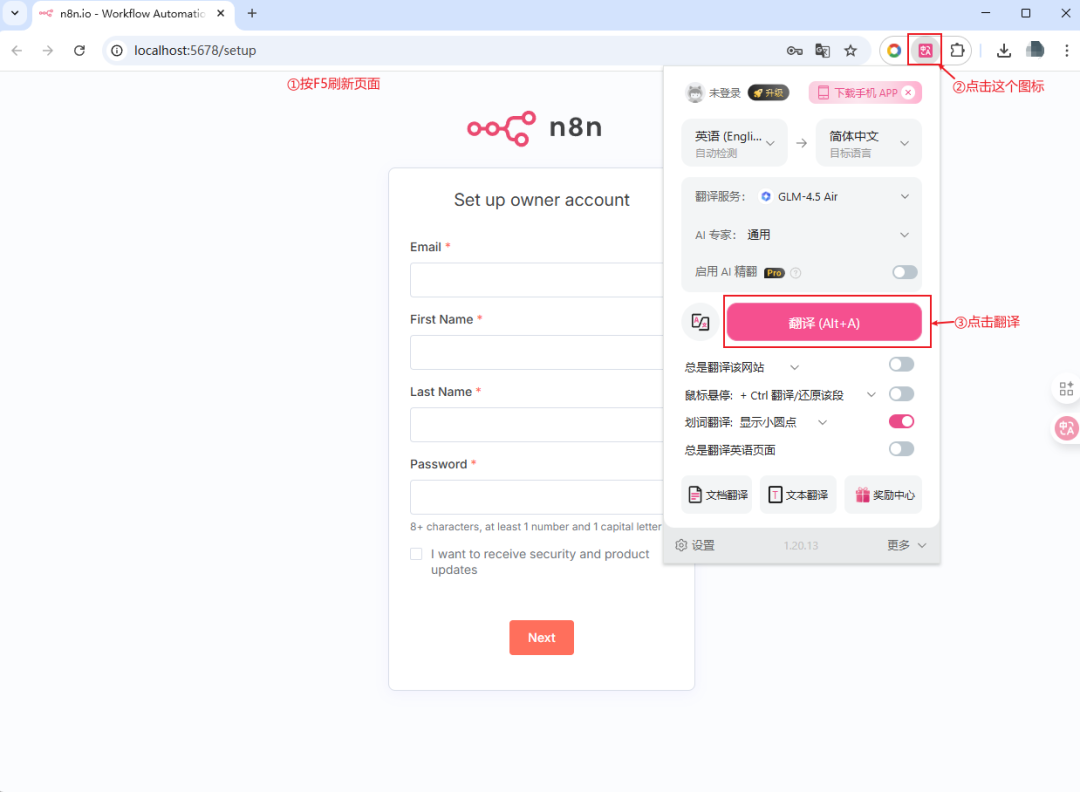The height and width of the screenshot is (792, 1080).
Task: Click the Last Name input field
Action: click(x=537, y=424)
